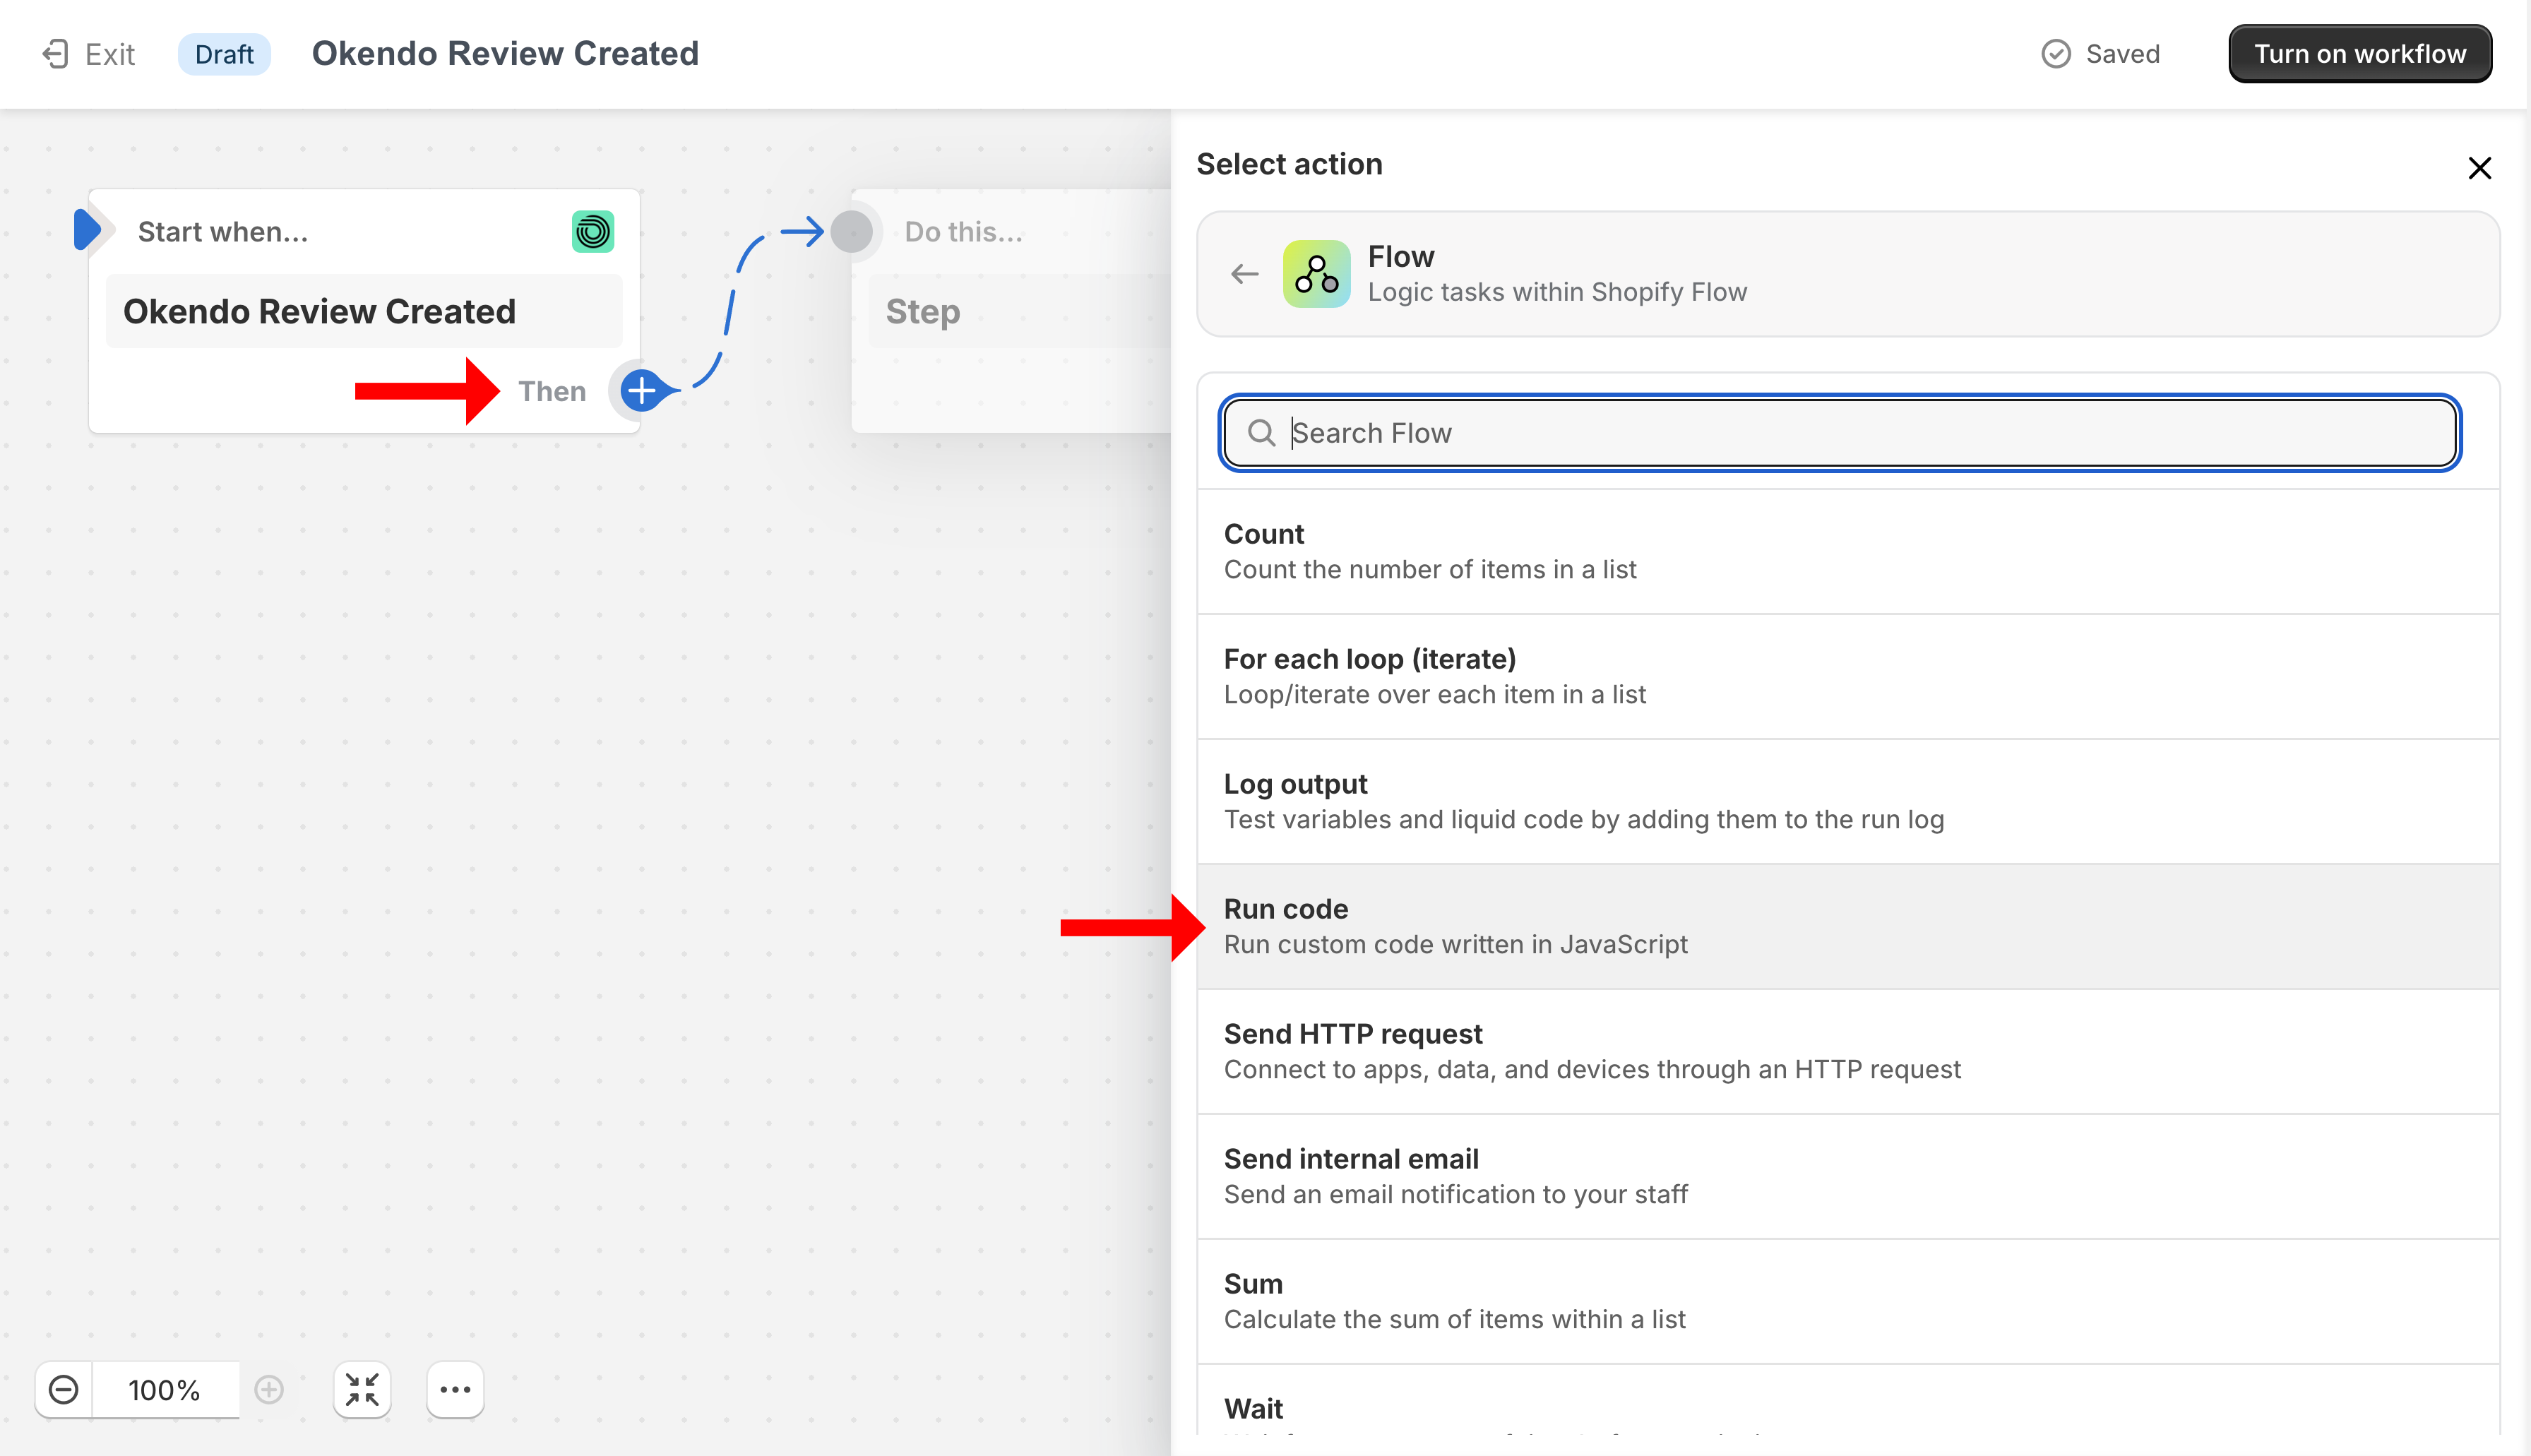
Task: Click the Okendo app icon on trigger card
Action: pos(592,232)
